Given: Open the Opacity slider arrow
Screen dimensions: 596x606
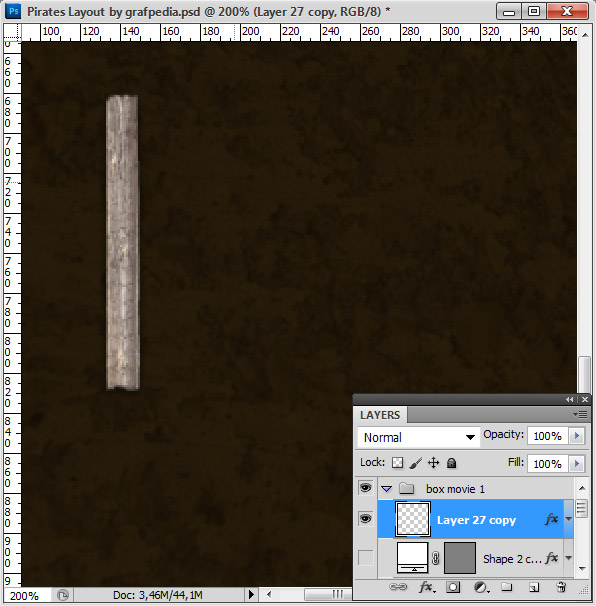Looking at the screenshot, I should 577,436.
